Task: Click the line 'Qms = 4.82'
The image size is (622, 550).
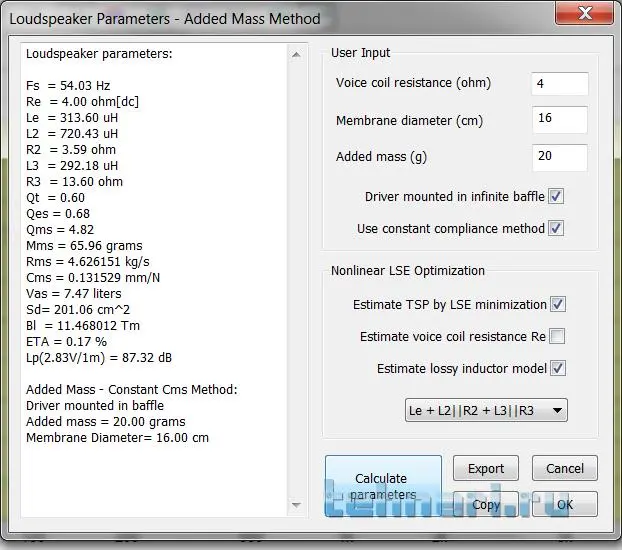Action: pos(60,229)
